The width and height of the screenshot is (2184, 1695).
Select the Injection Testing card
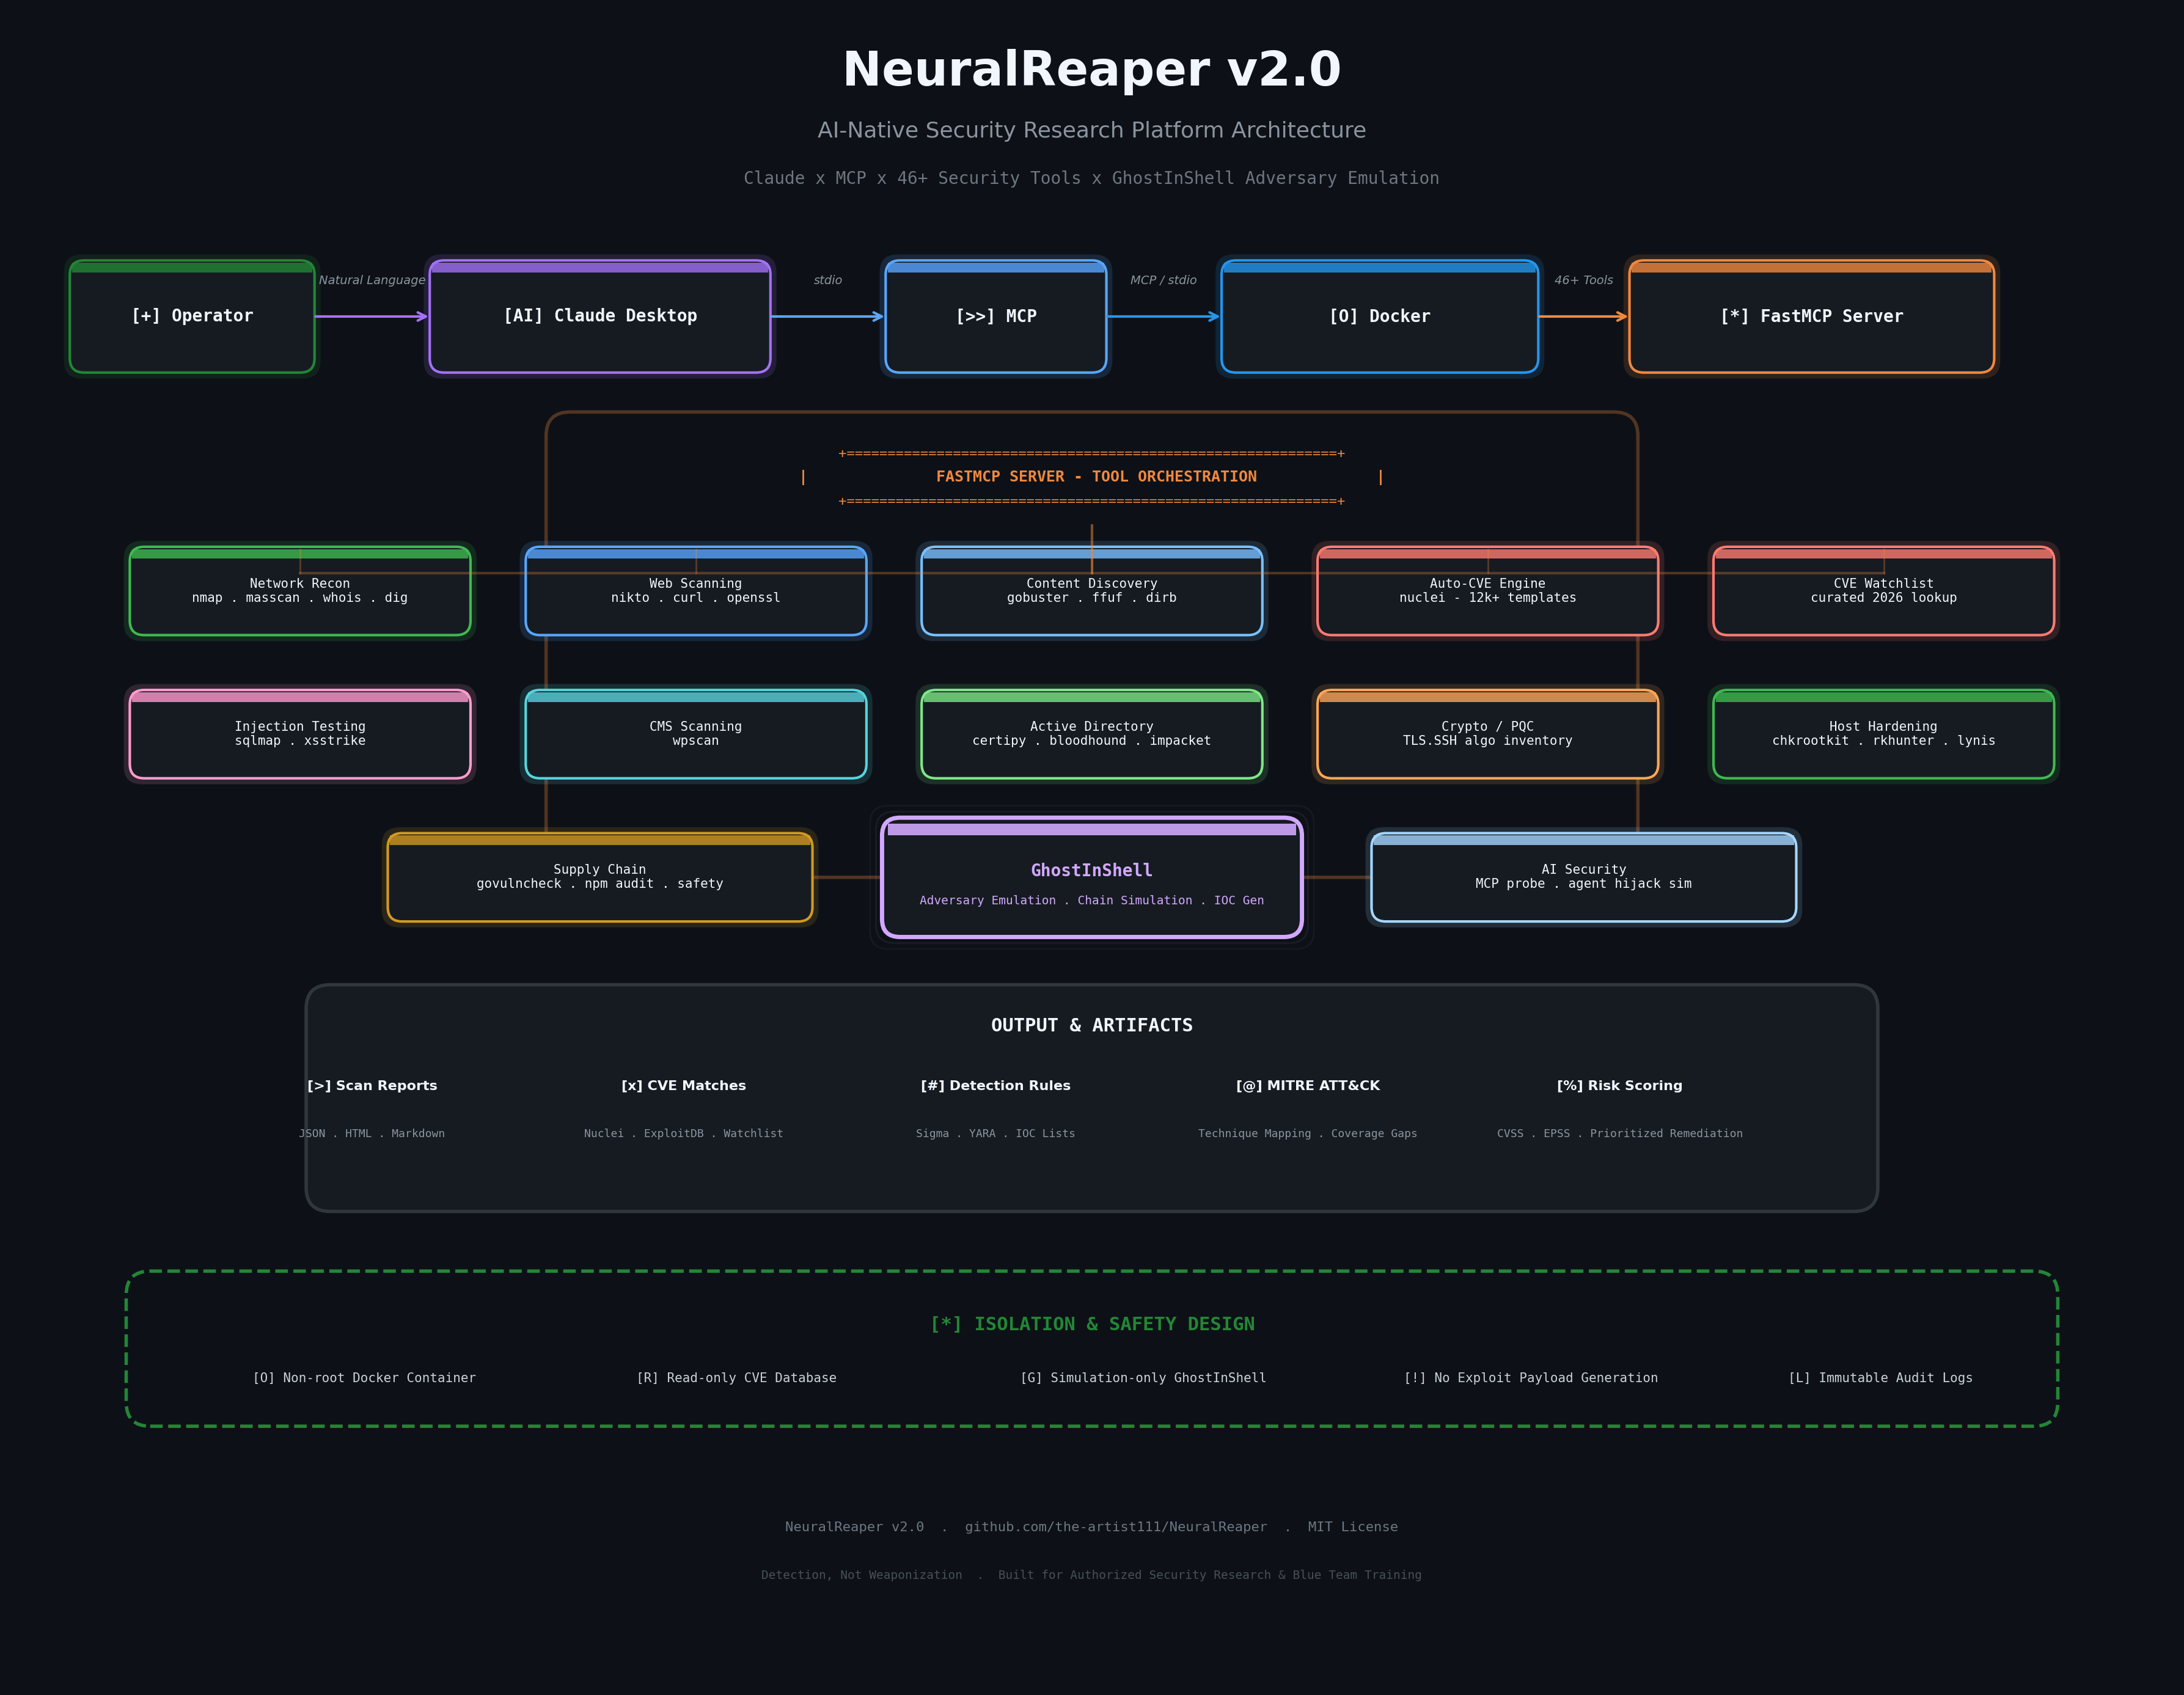tap(300, 734)
